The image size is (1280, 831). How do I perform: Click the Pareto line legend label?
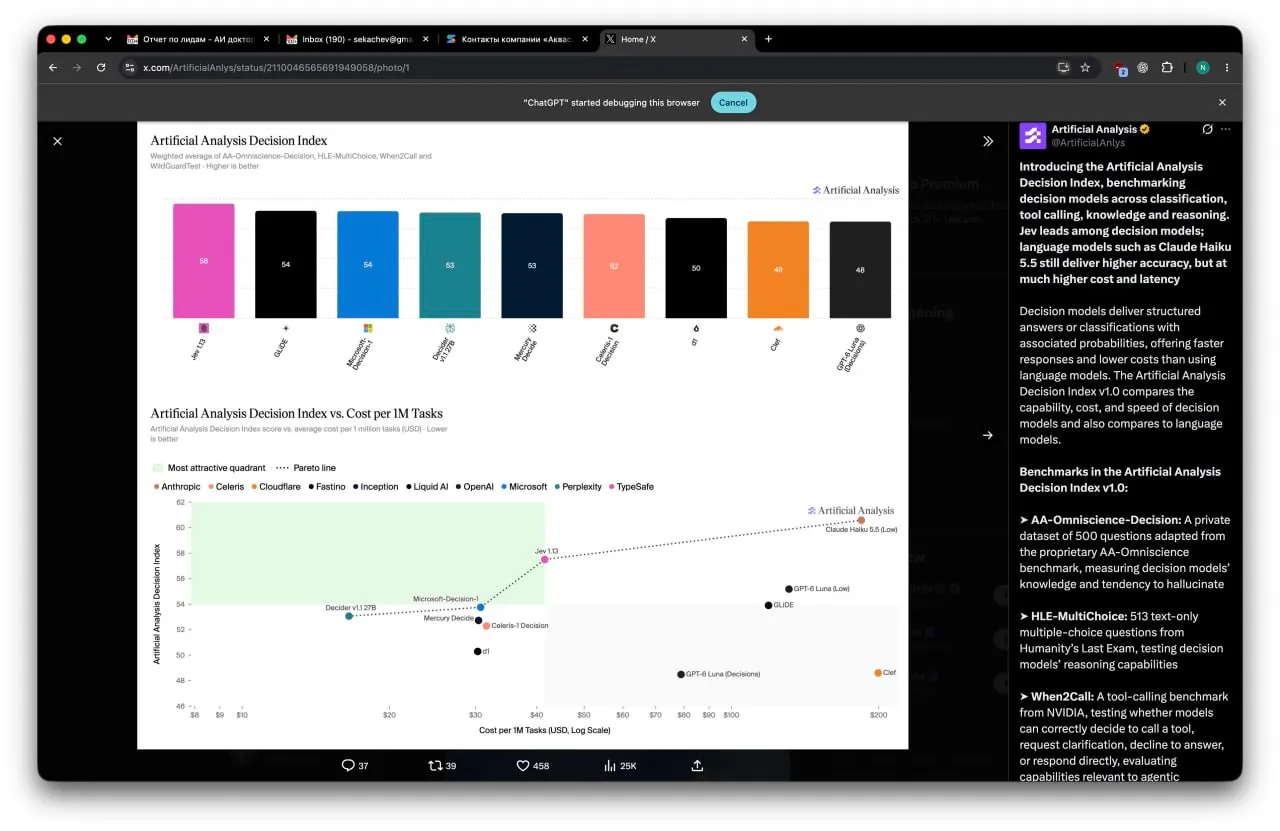313,468
